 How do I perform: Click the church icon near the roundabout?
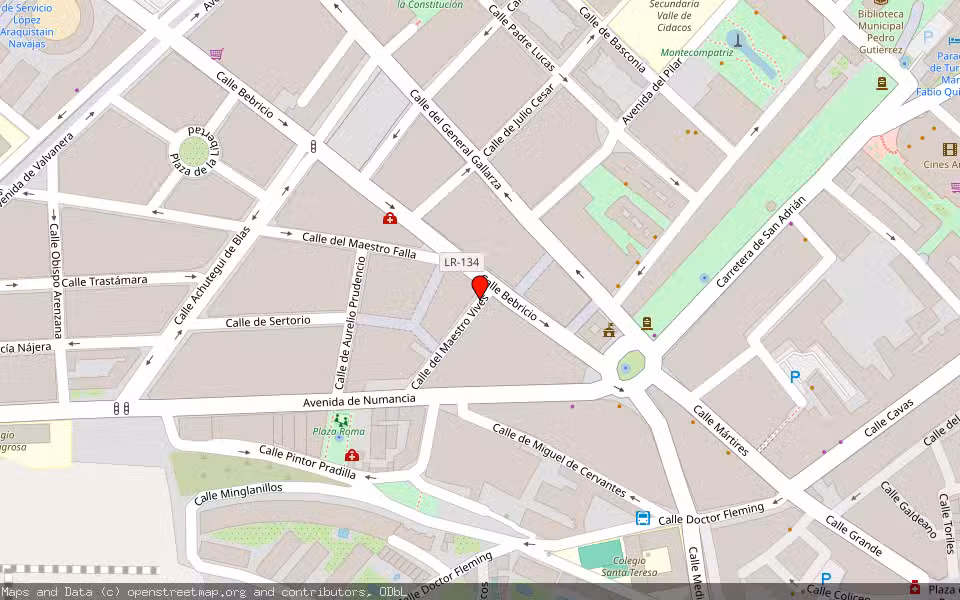pyautogui.click(x=609, y=331)
